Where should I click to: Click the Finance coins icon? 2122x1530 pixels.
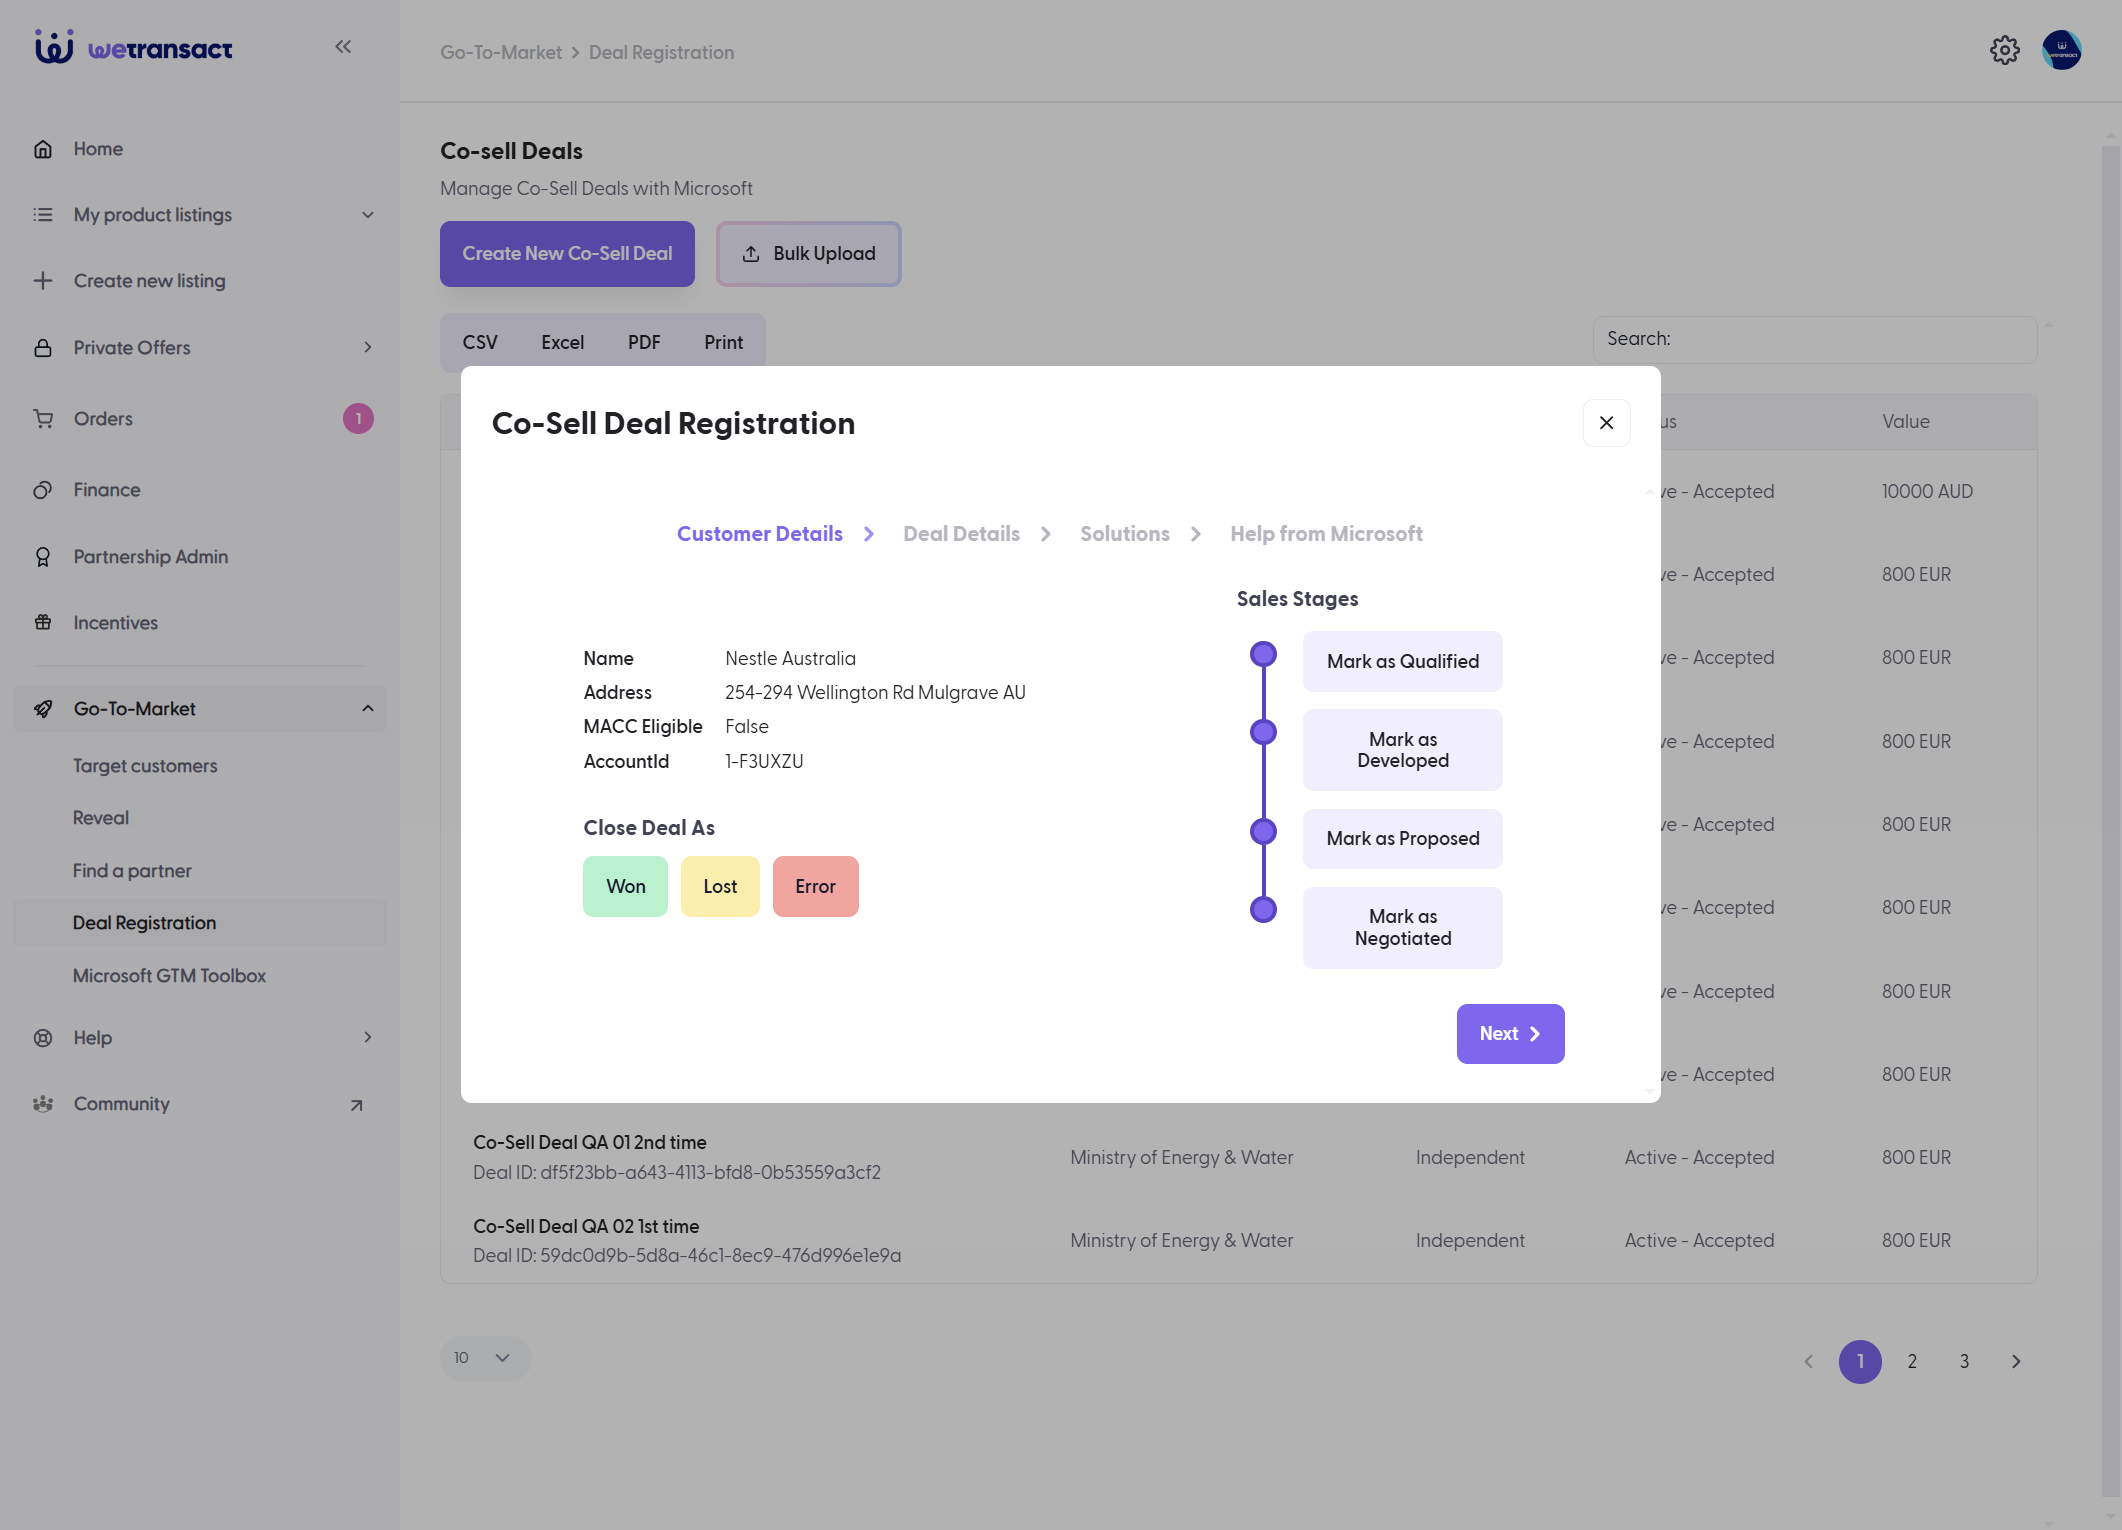pyautogui.click(x=43, y=490)
